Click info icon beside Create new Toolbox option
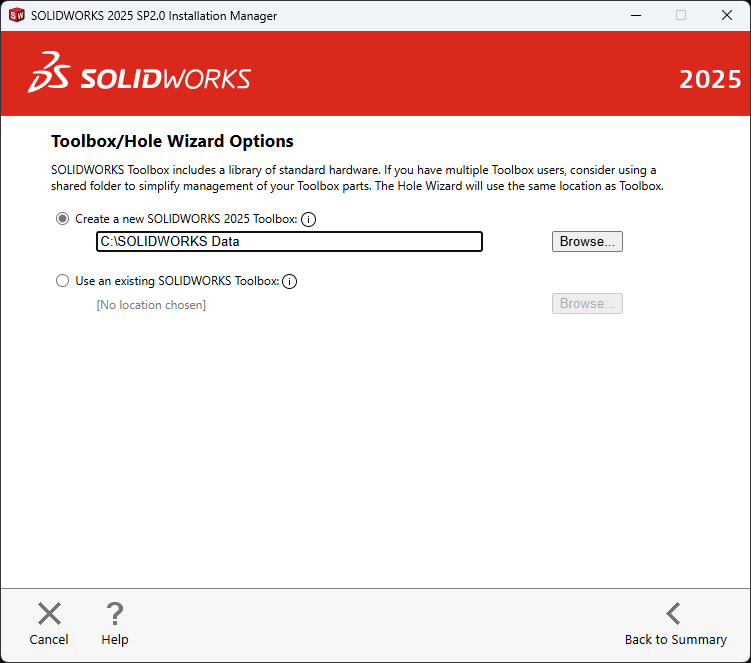 coord(309,219)
